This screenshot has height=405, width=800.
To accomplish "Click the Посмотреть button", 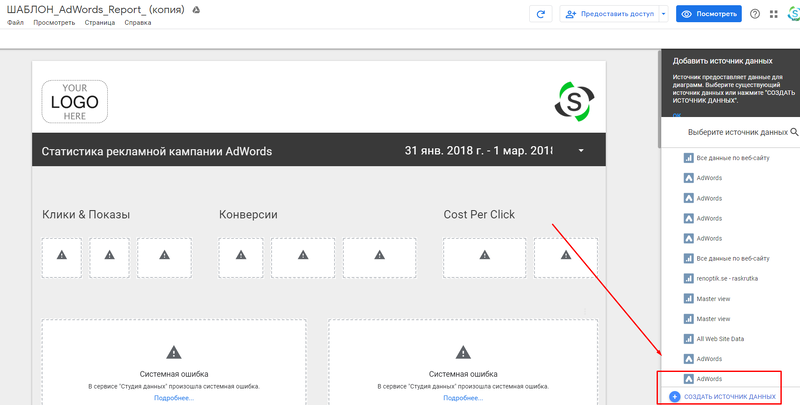I will click(709, 14).
